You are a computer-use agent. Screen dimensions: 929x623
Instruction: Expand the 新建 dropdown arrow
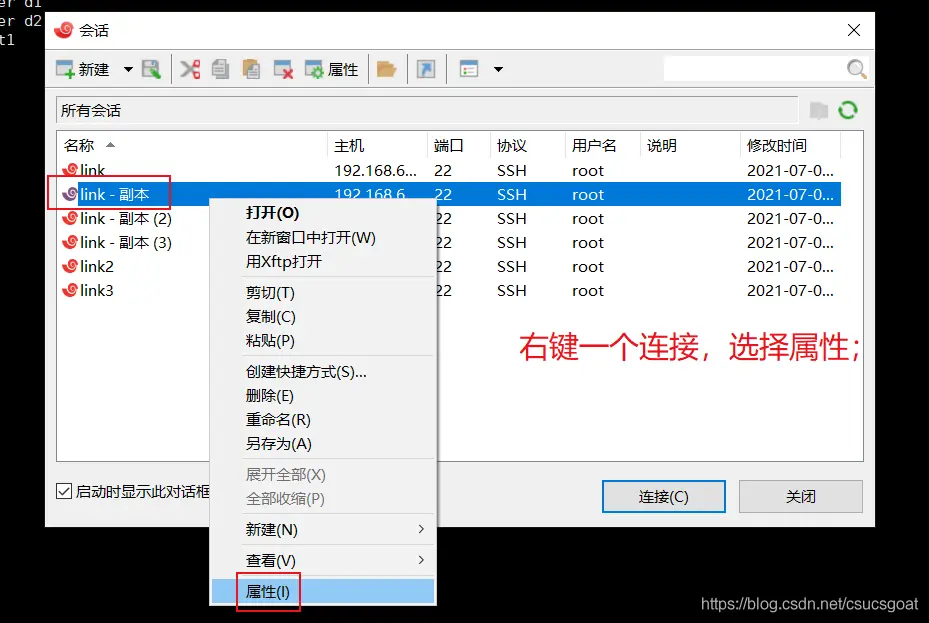(128, 69)
